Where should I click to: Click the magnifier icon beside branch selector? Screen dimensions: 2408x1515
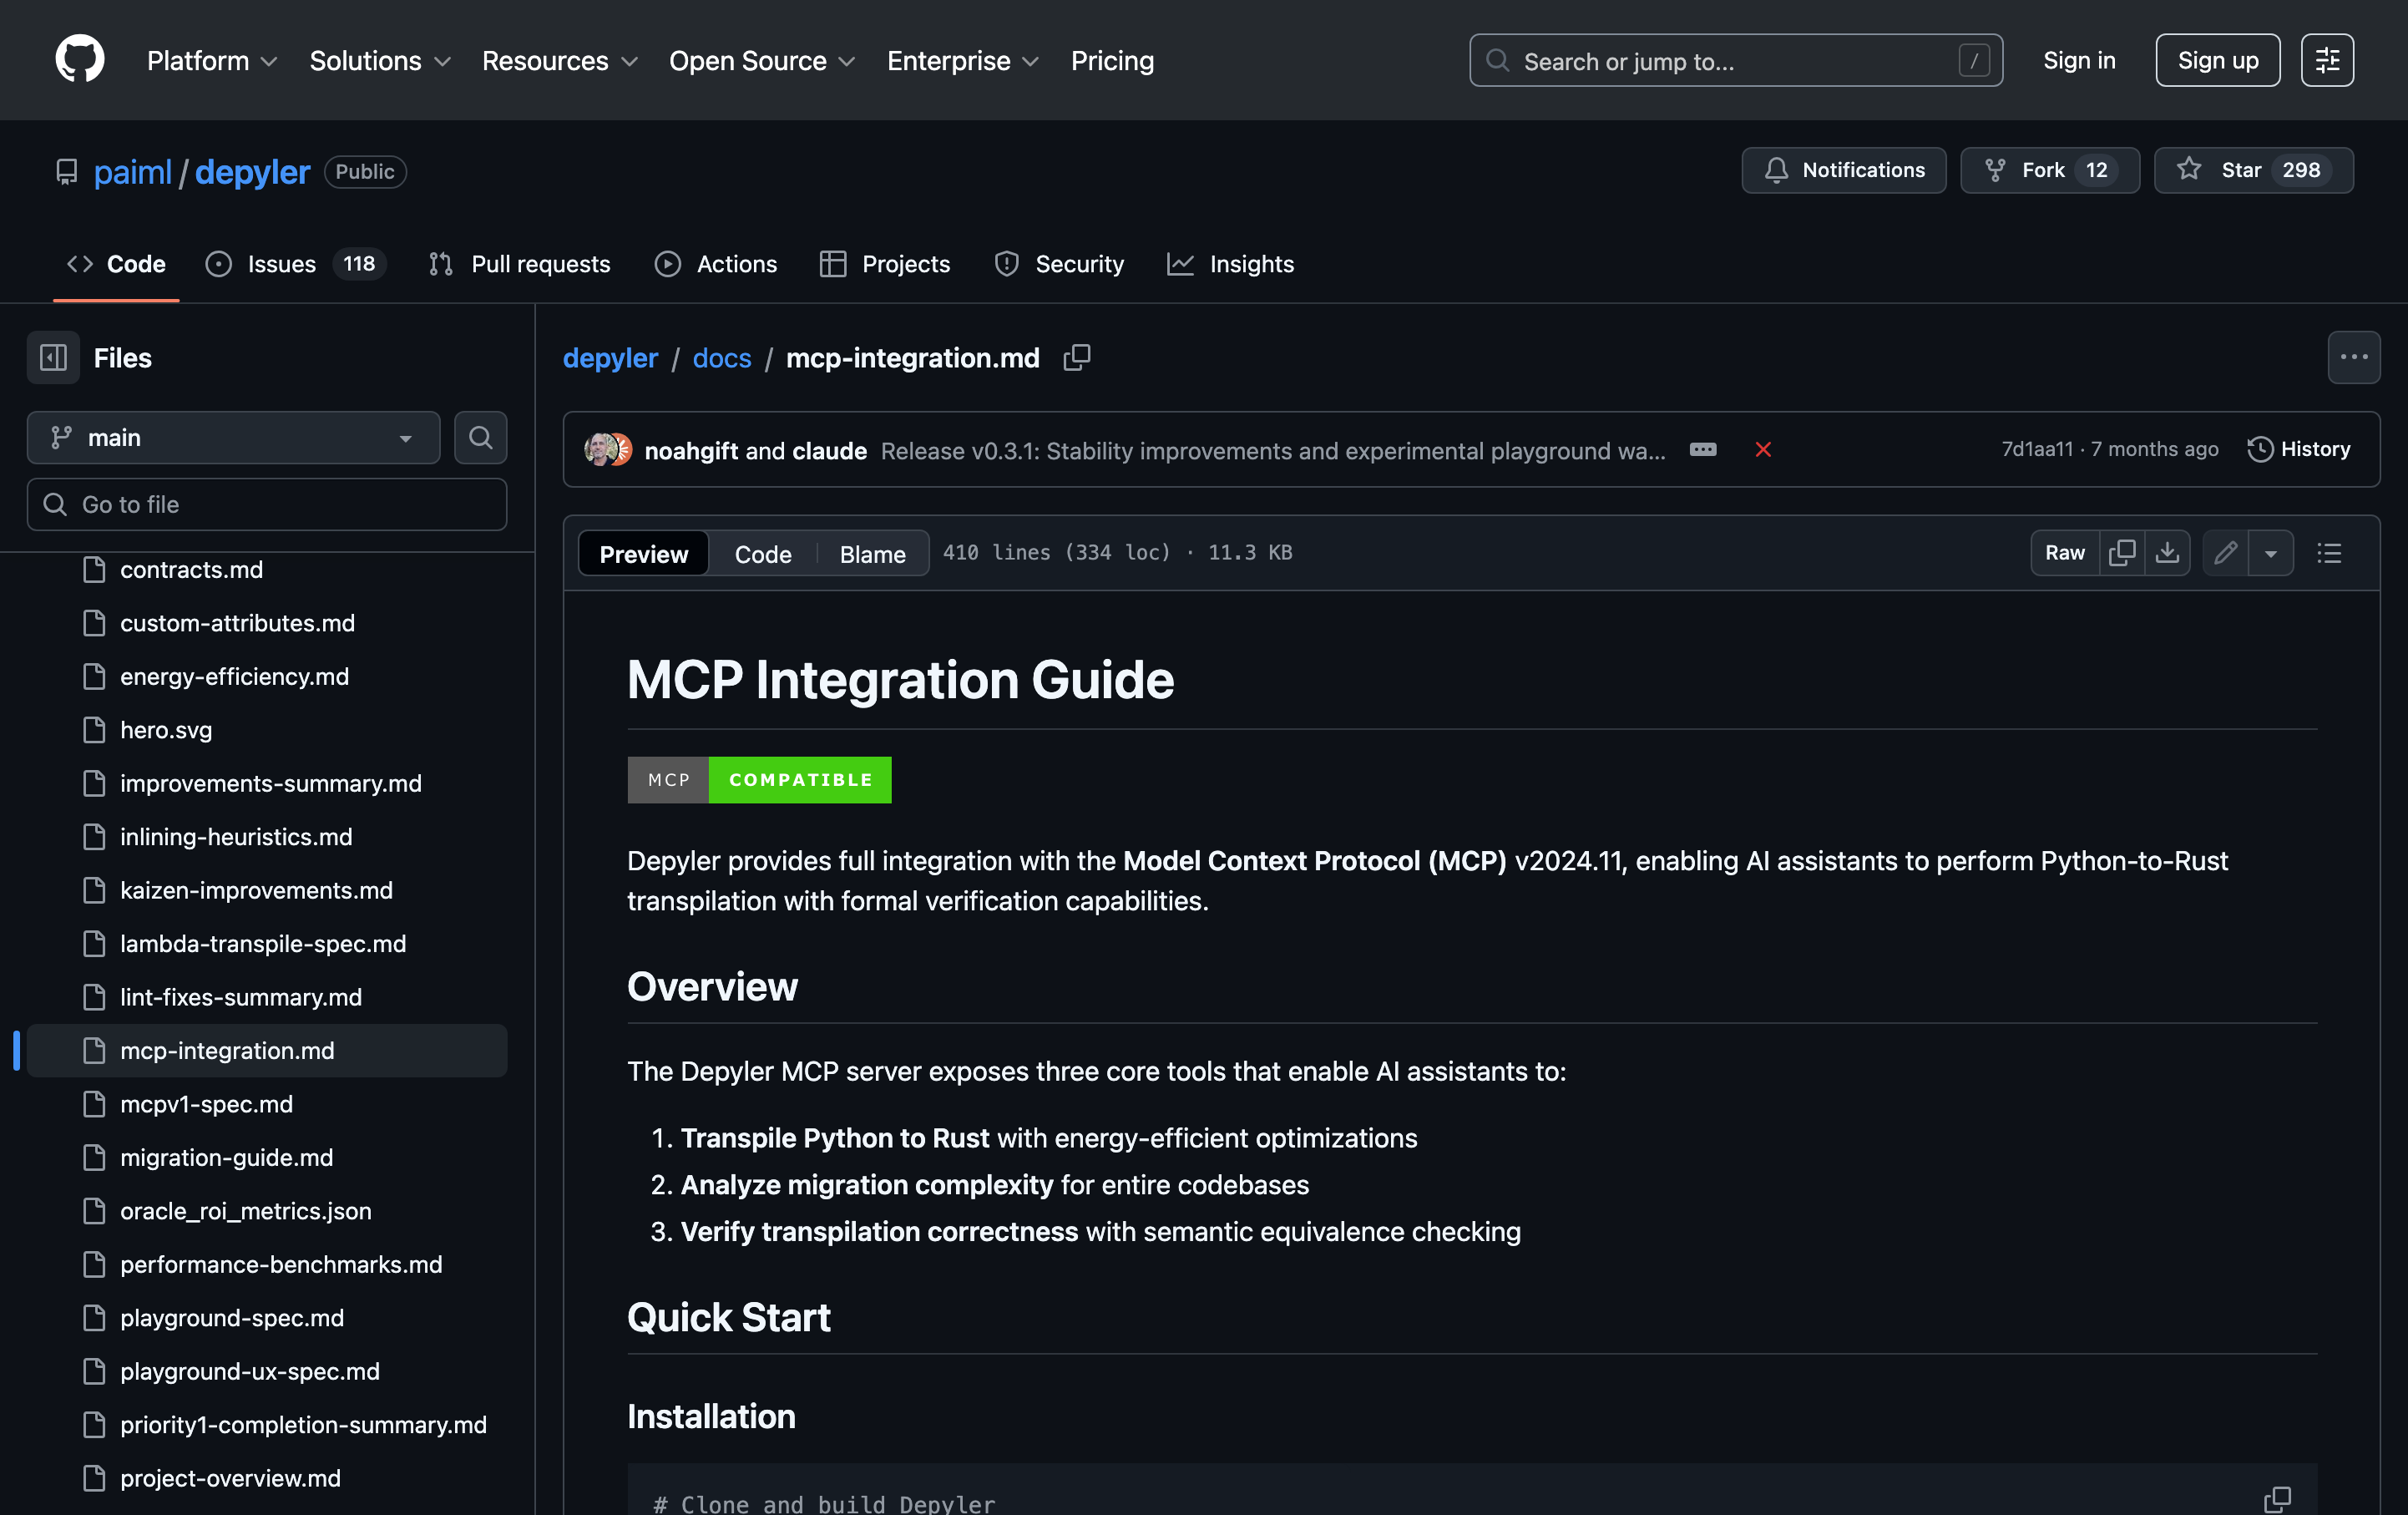point(480,438)
